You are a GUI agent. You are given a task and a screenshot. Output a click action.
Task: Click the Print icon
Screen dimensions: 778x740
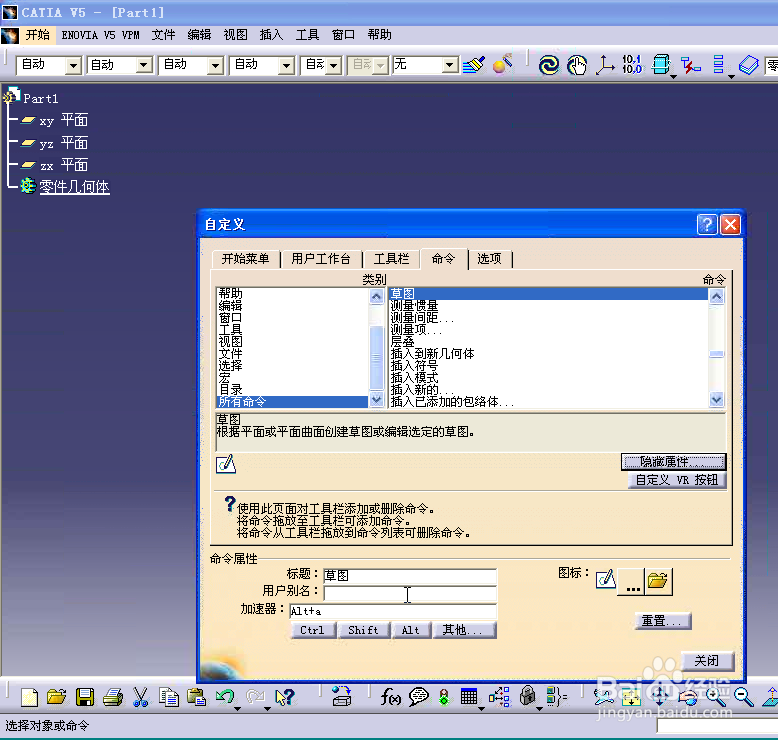pos(113,697)
